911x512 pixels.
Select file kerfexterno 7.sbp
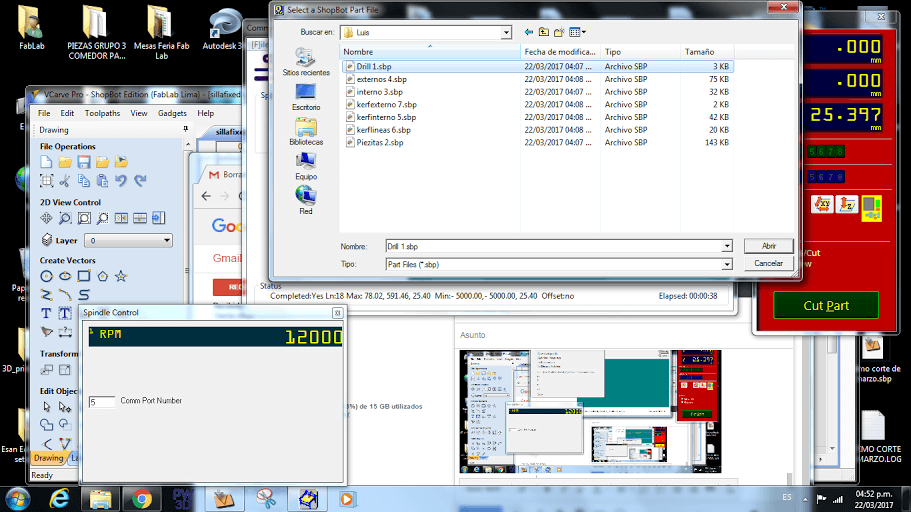pos(386,105)
